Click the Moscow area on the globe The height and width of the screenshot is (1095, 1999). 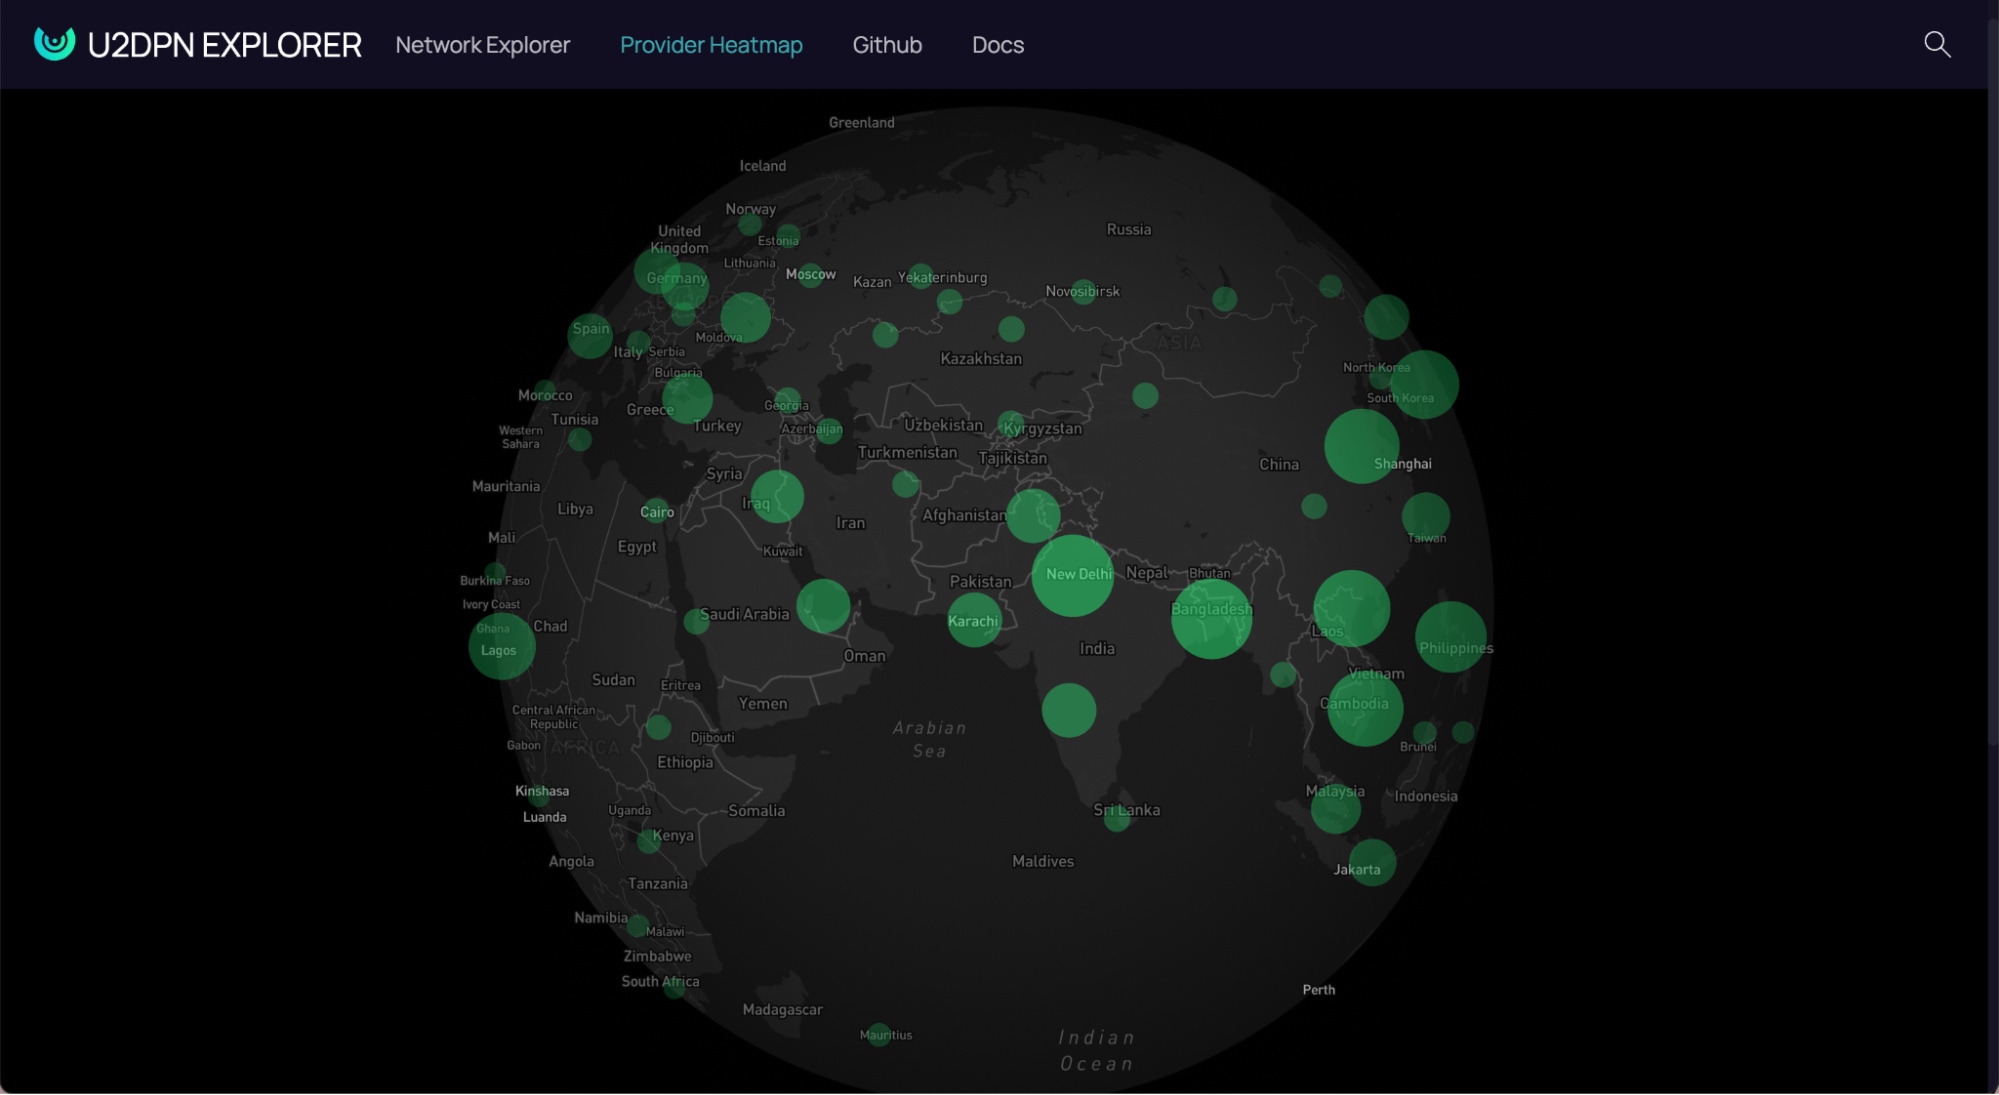[x=812, y=273]
